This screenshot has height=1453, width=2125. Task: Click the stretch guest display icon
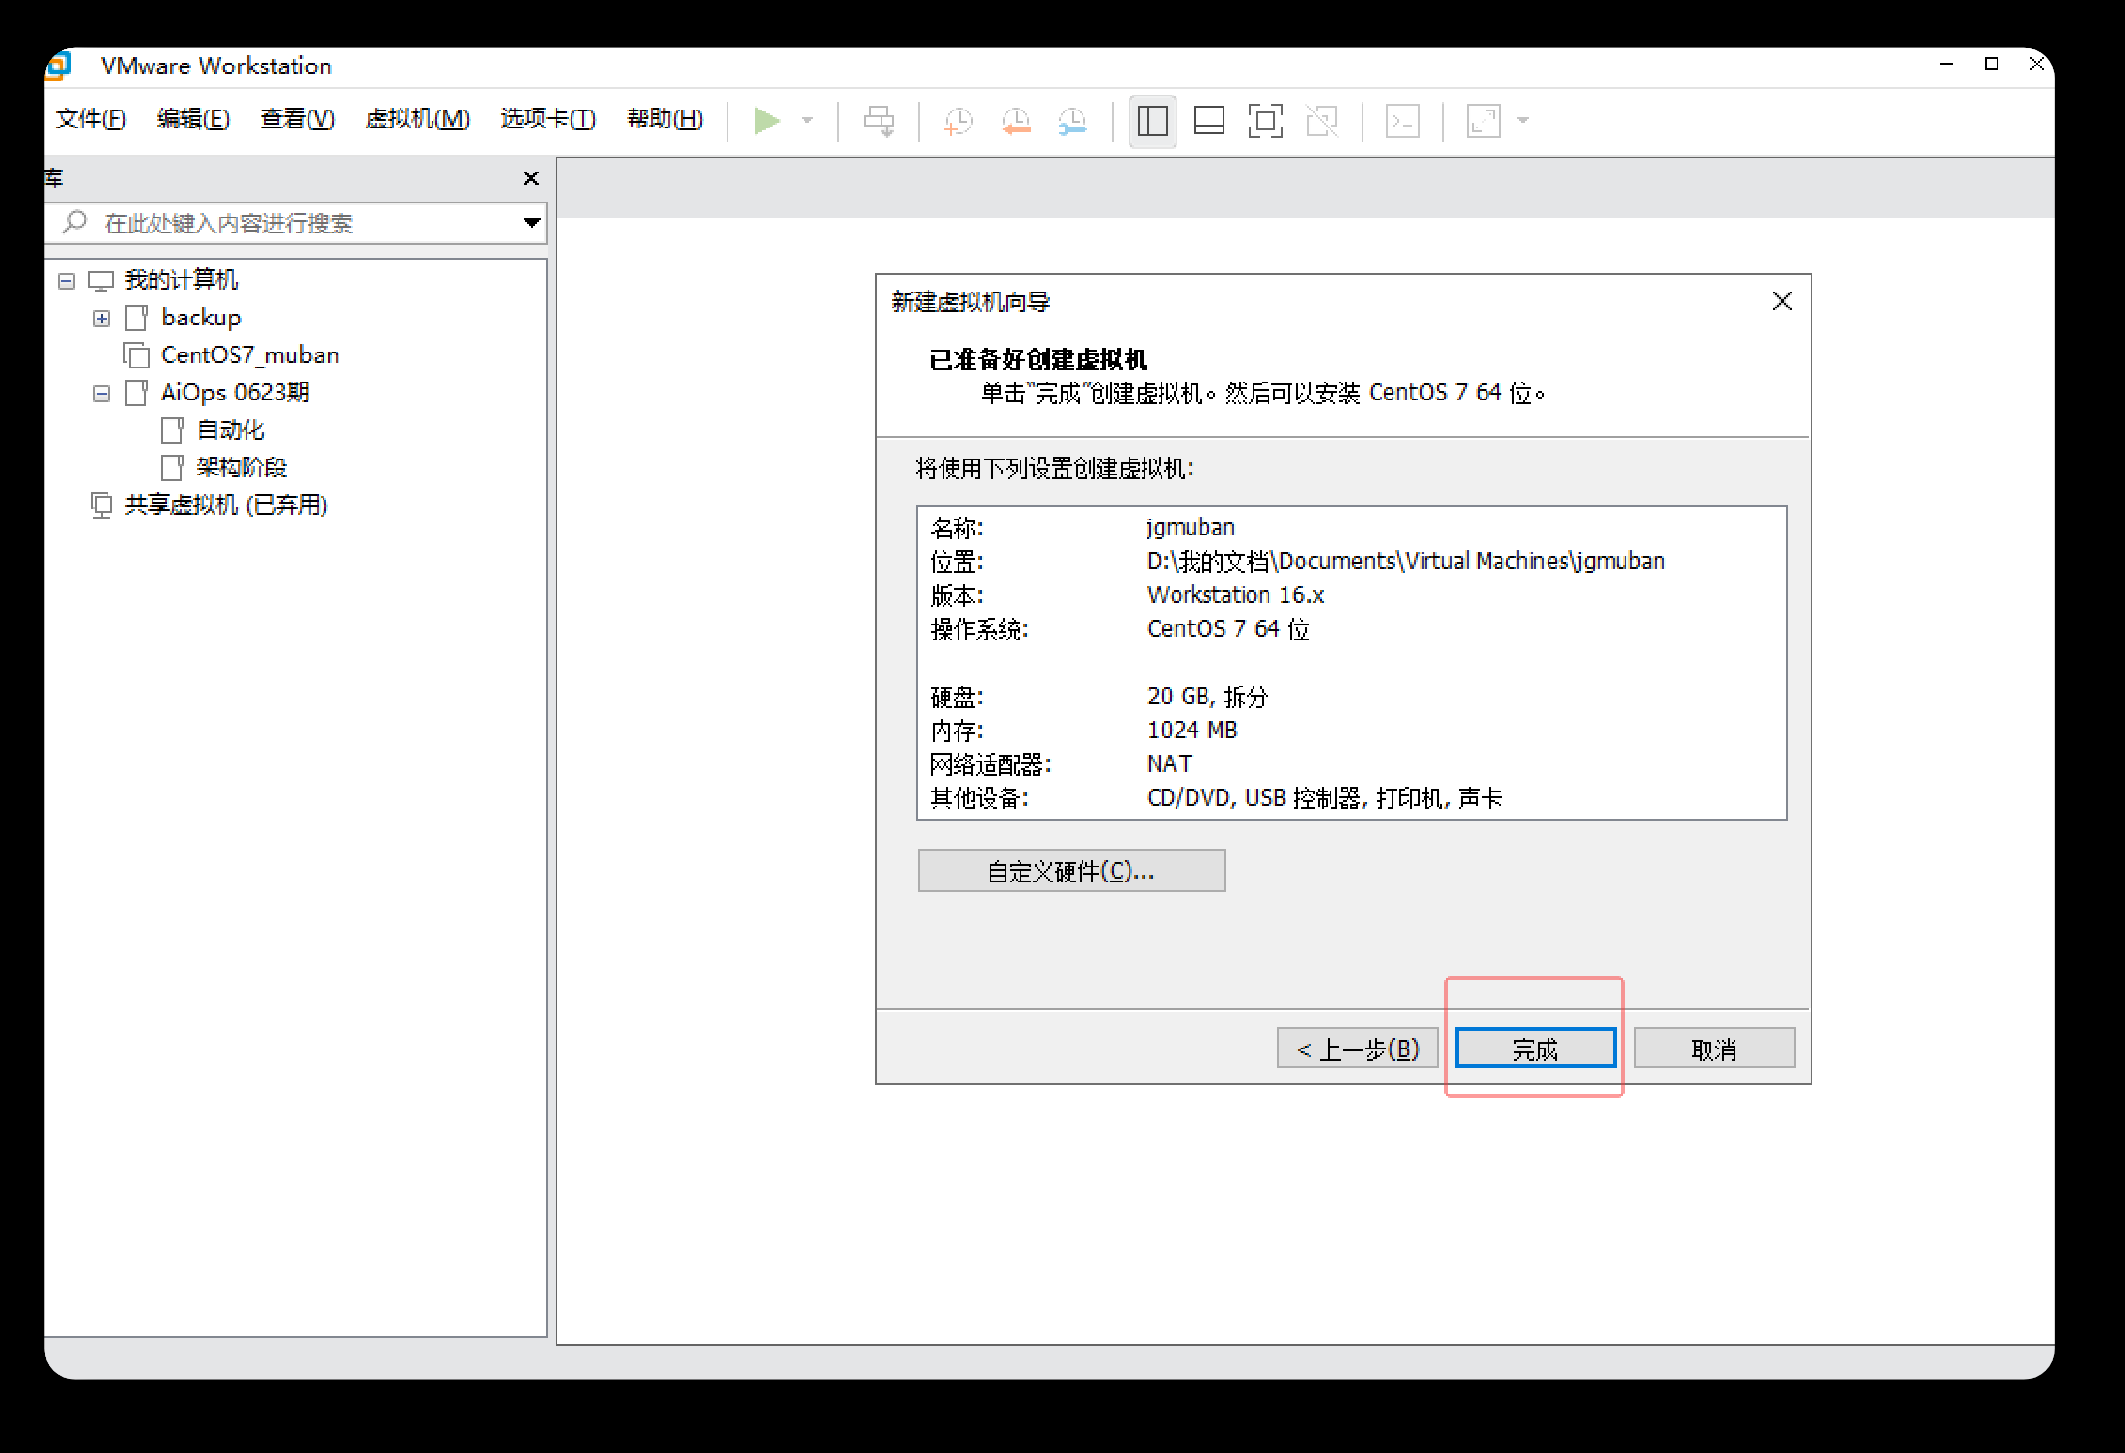click(x=1483, y=121)
